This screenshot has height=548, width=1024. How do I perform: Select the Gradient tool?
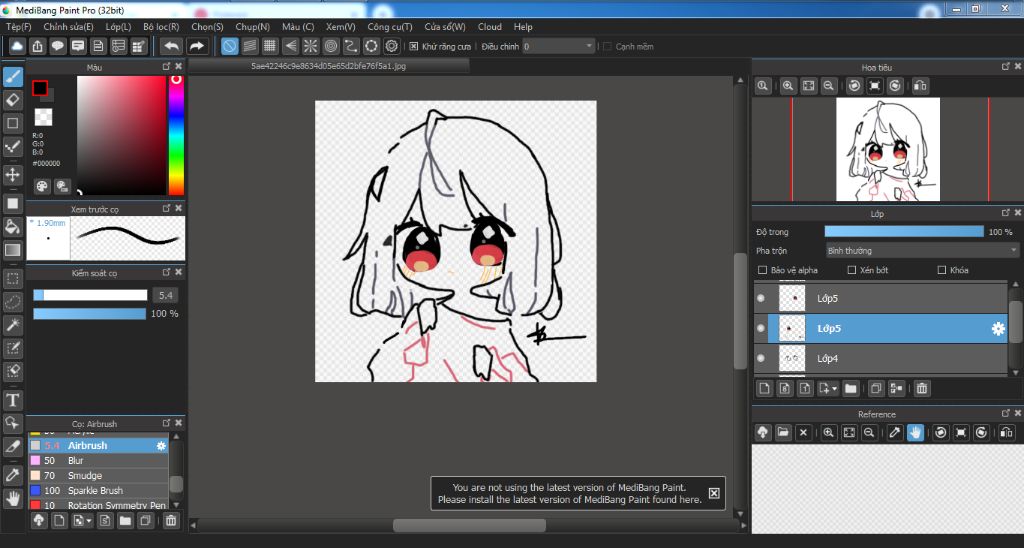click(x=12, y=250)
